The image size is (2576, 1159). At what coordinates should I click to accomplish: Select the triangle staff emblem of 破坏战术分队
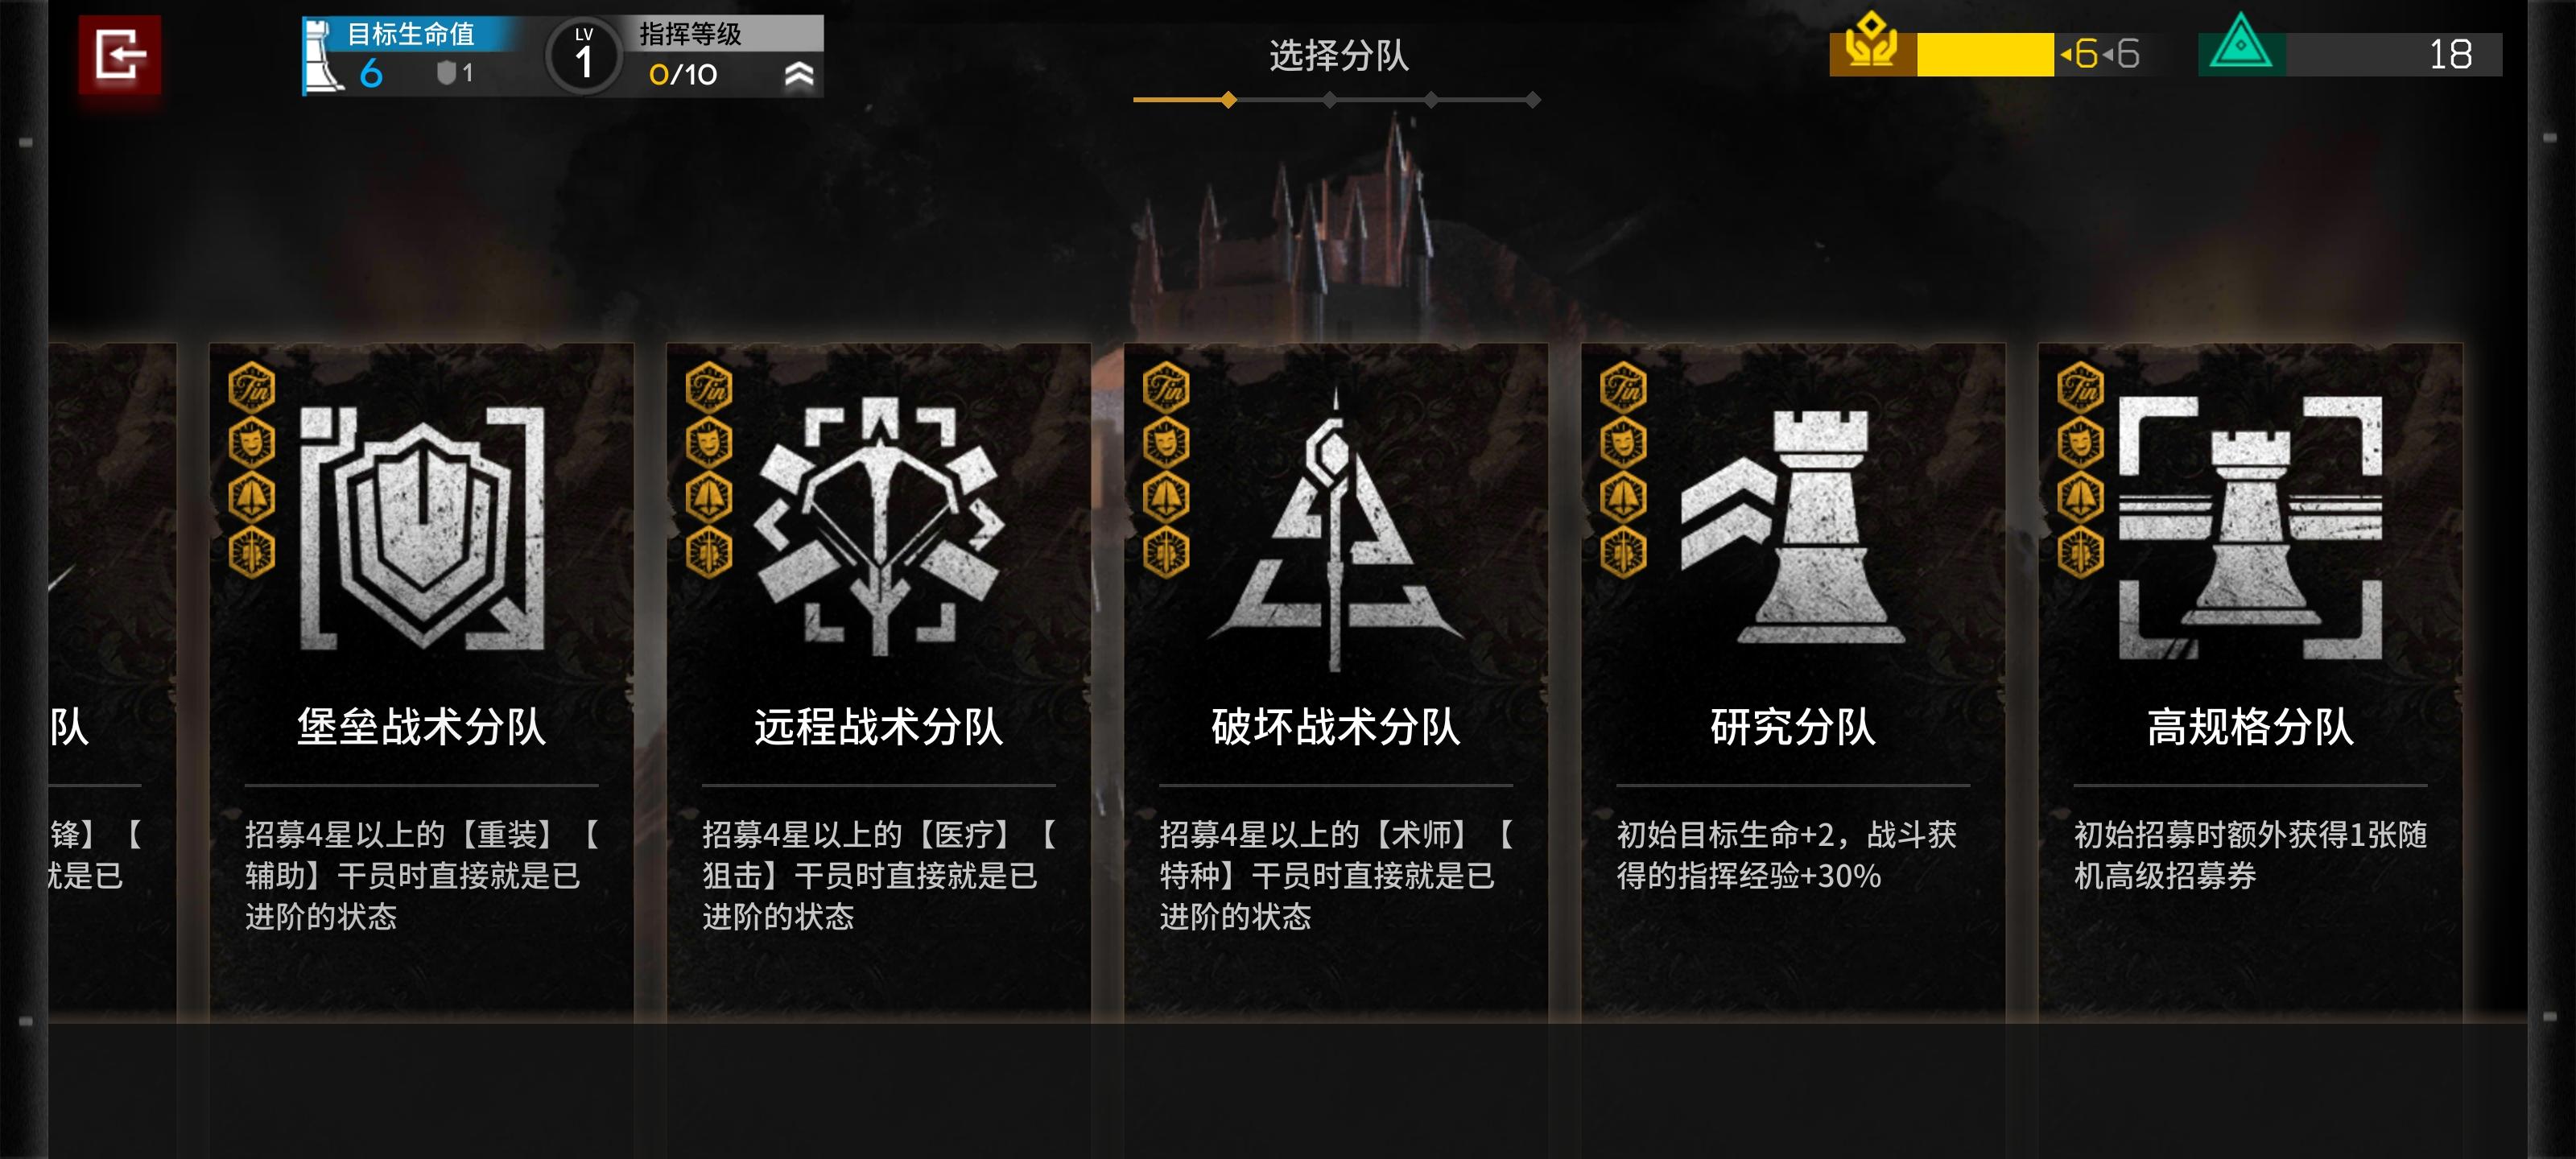tap(1335, 531)
